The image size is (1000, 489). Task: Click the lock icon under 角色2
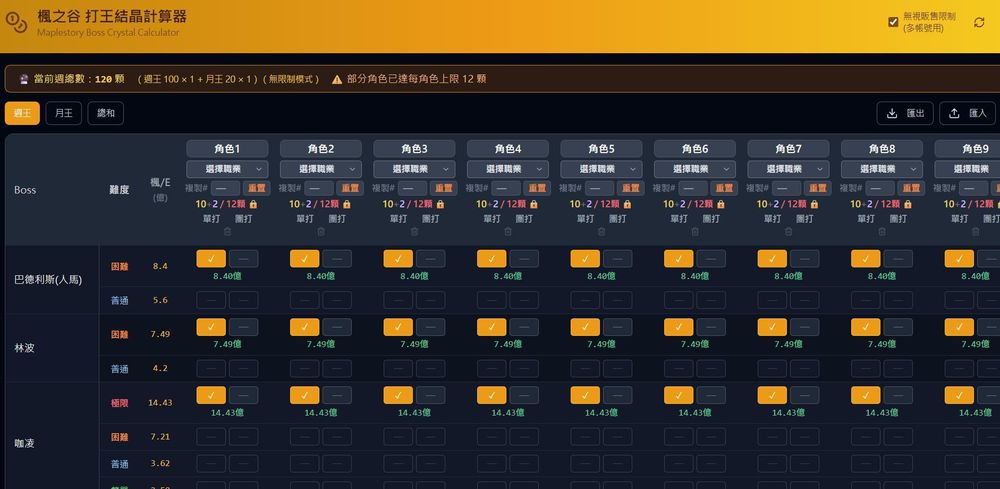pos(347,204)
